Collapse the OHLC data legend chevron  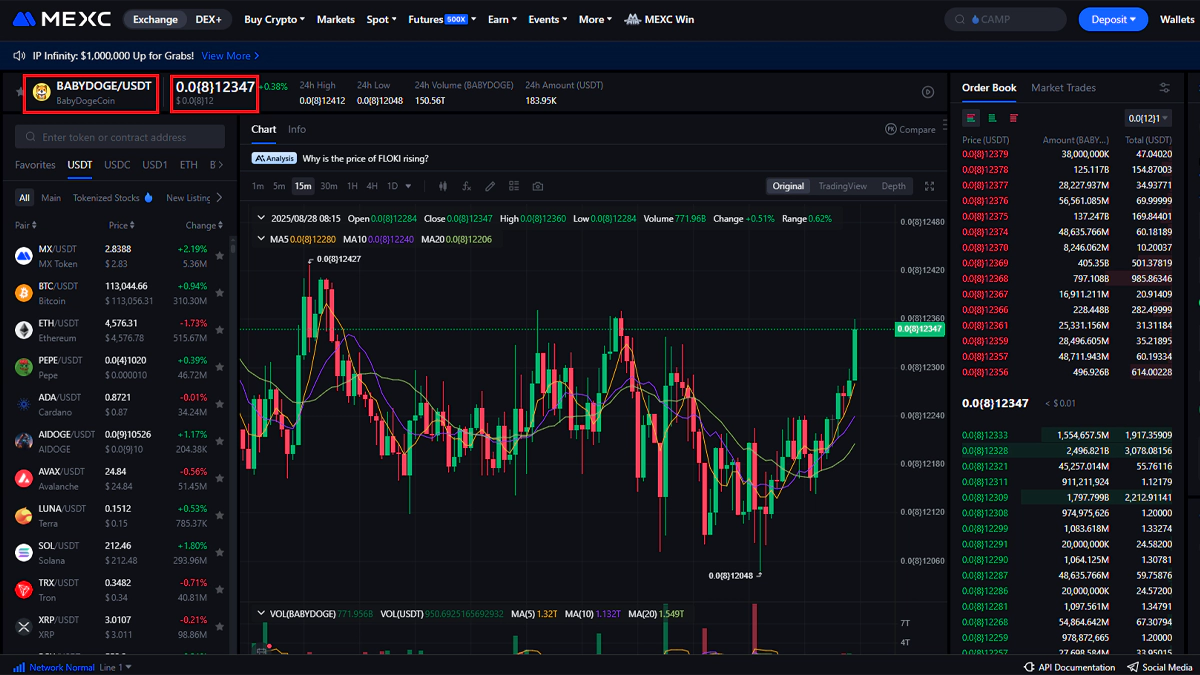point(261,217)
